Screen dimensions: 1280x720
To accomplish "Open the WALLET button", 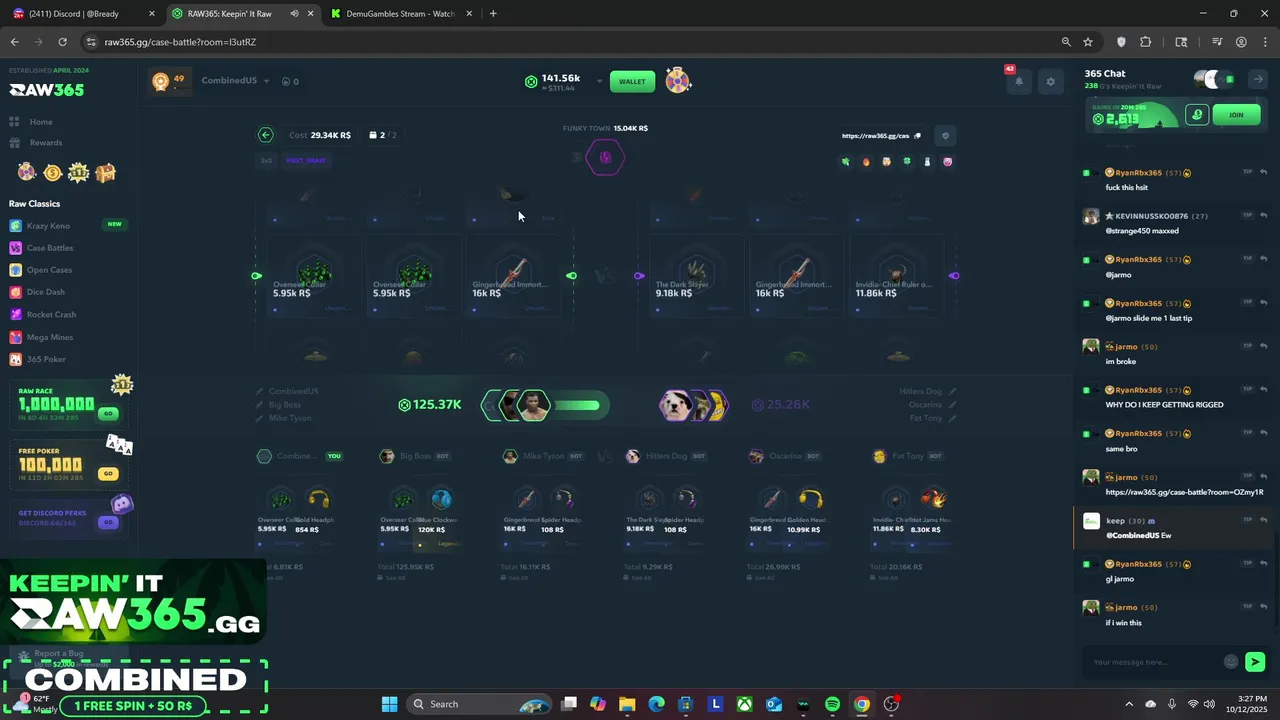I will (632, 81).
